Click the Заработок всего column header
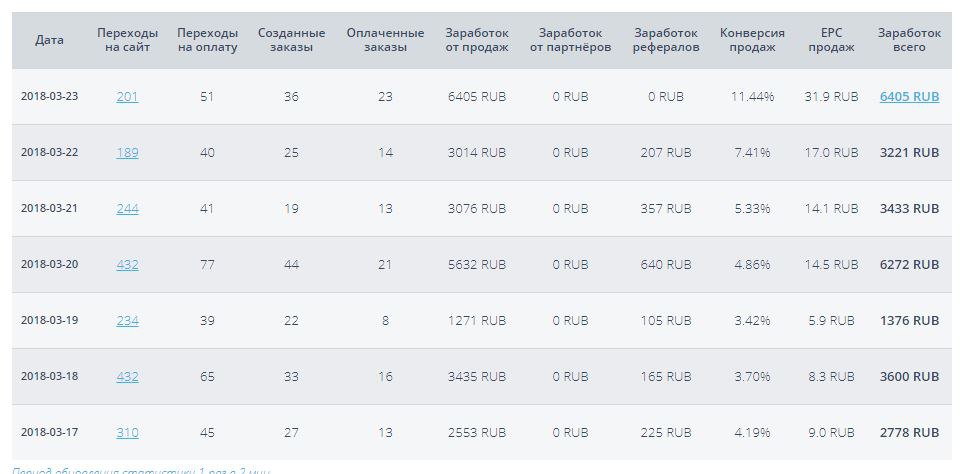This screenshot has height=474, width=960. click(x=909, y=40)
